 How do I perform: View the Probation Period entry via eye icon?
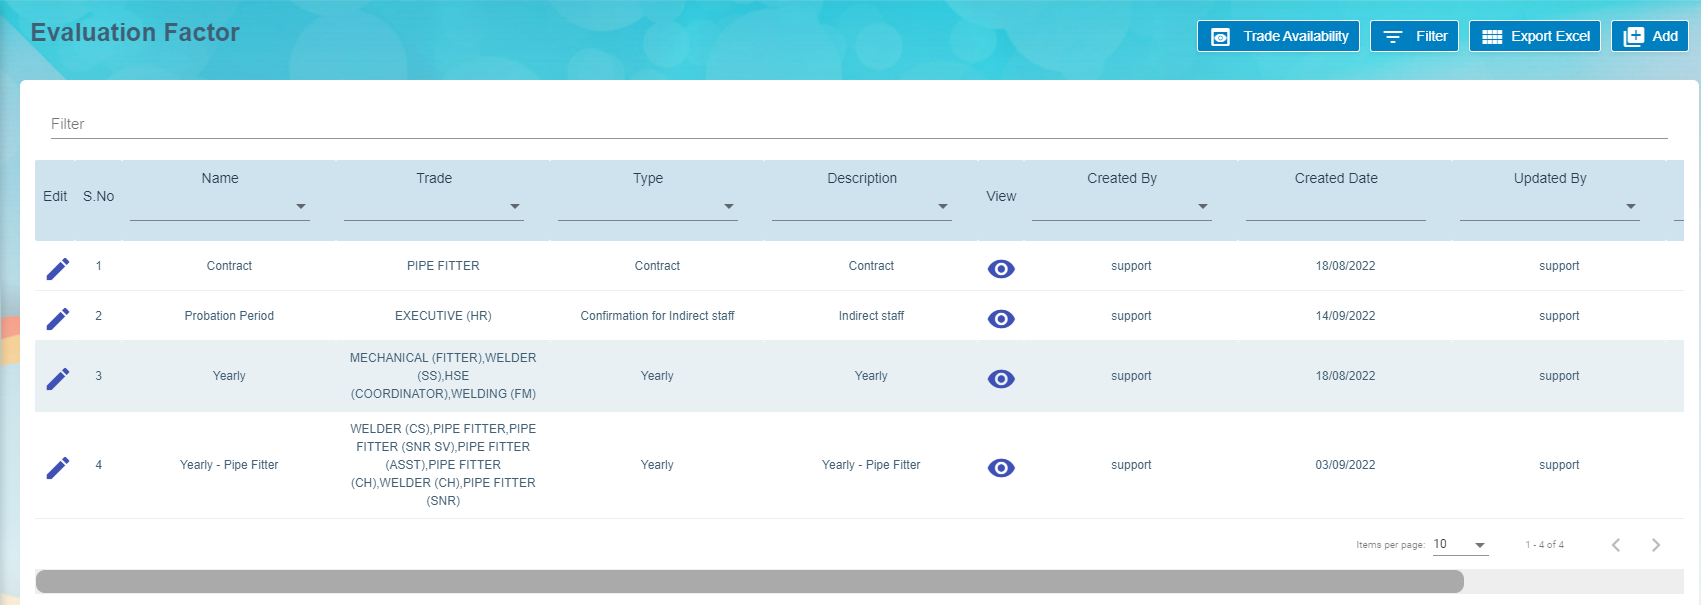click(1001, 319)
